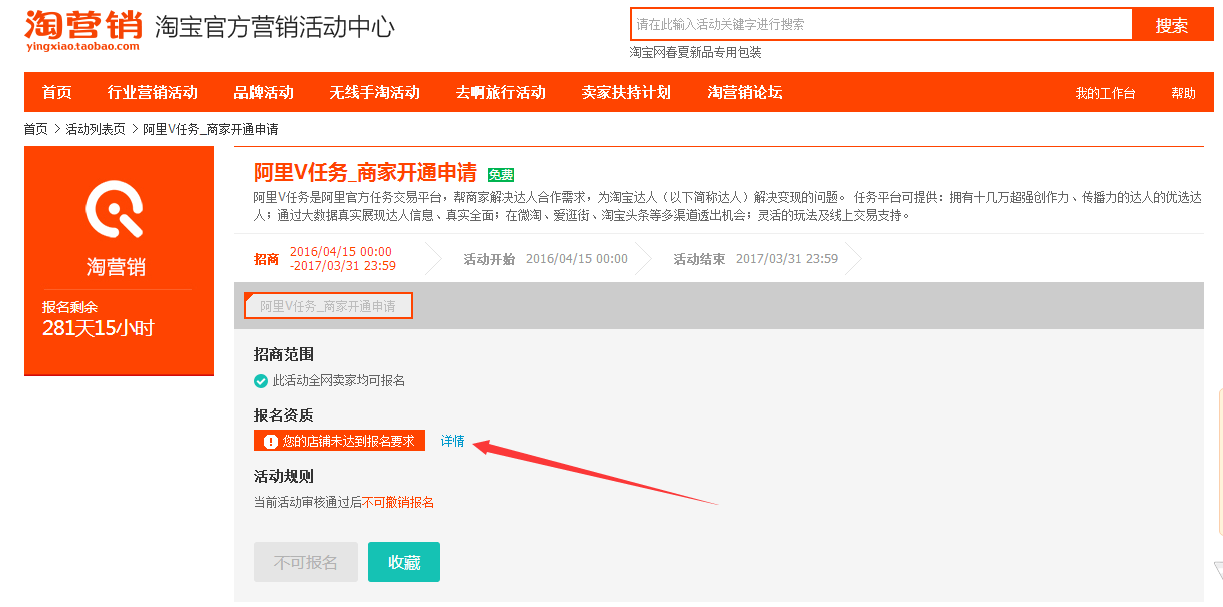Click the orange 搜索 button
Screen dimensions: 1223x607
[1172, 25]
